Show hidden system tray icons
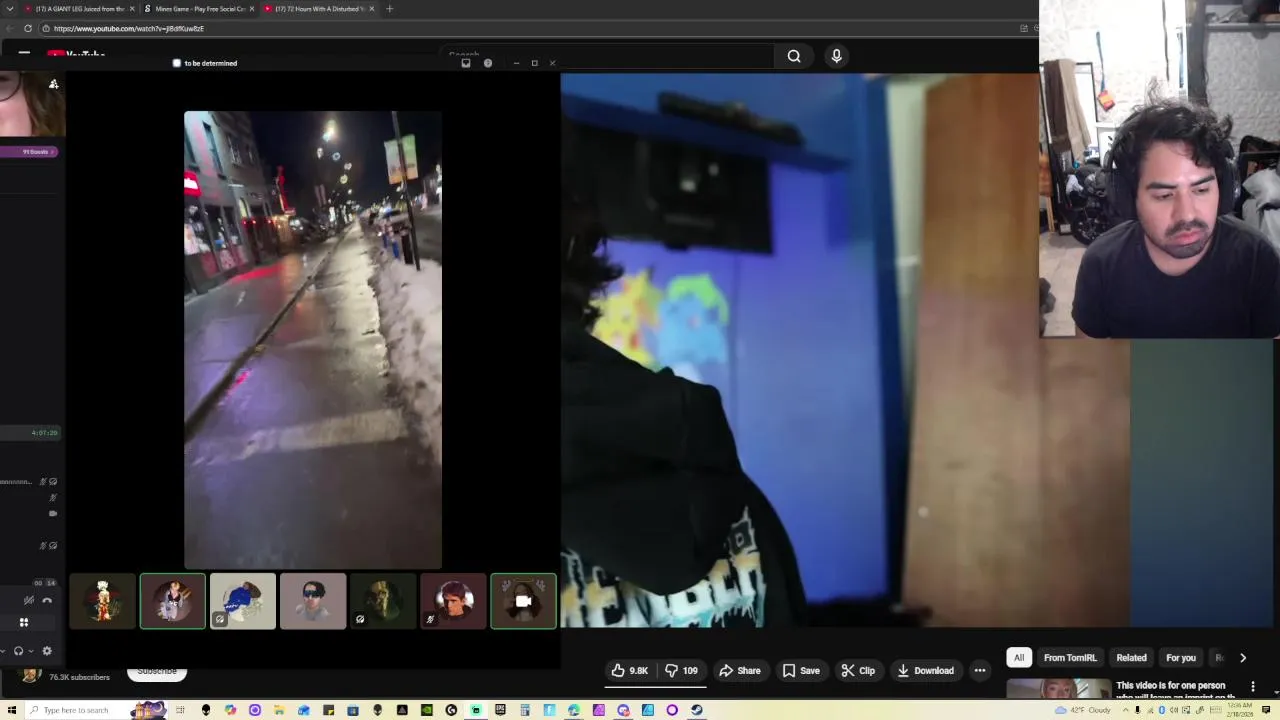Viewport: 1280px width, 720px height. [1126, 710]
